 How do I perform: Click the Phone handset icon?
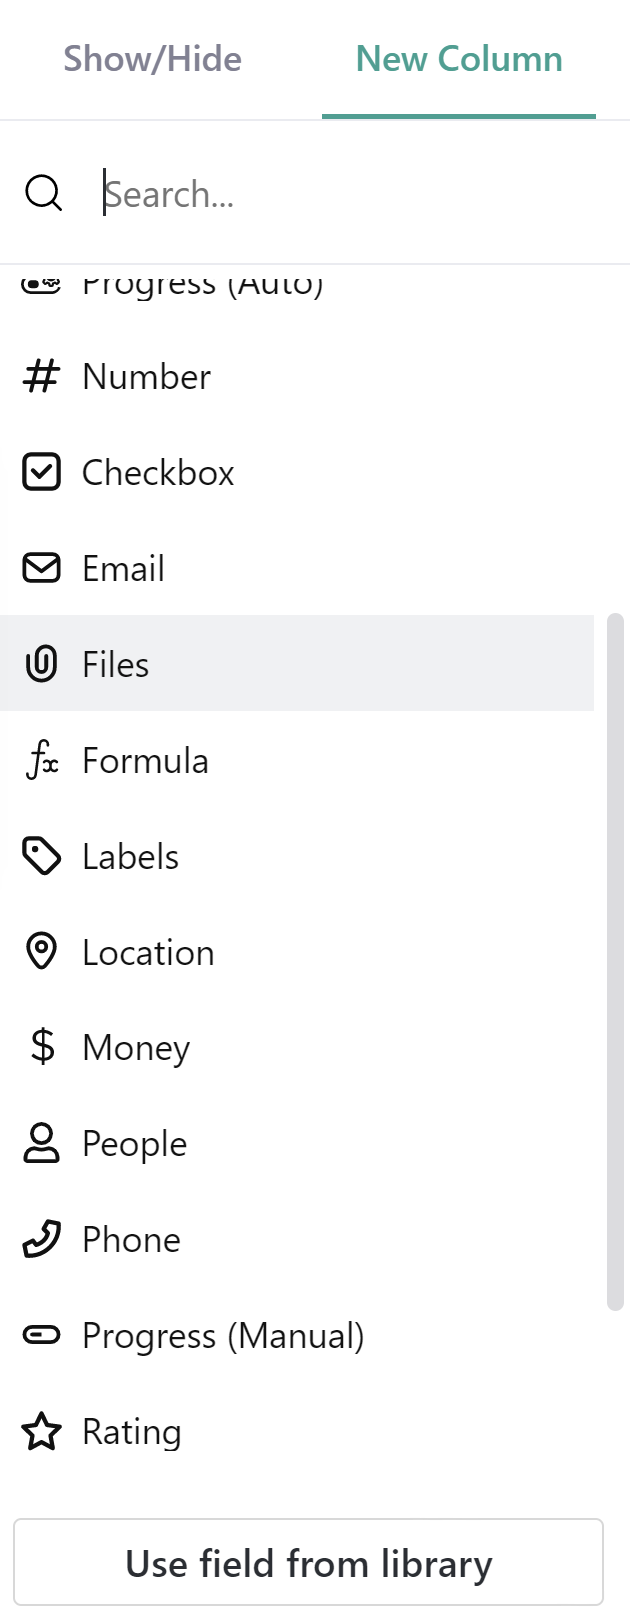point(42,1239)
